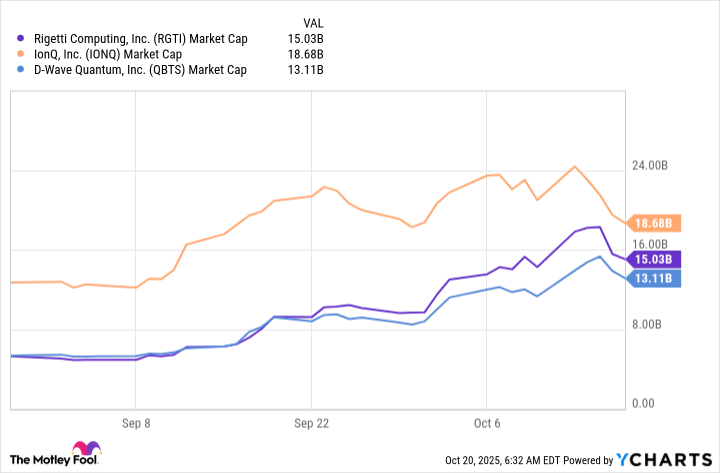Image resolution: width=720 pixels, height=473 pixels.
Task: Click the Sep 8 date axis label
Action: (135, 424)
